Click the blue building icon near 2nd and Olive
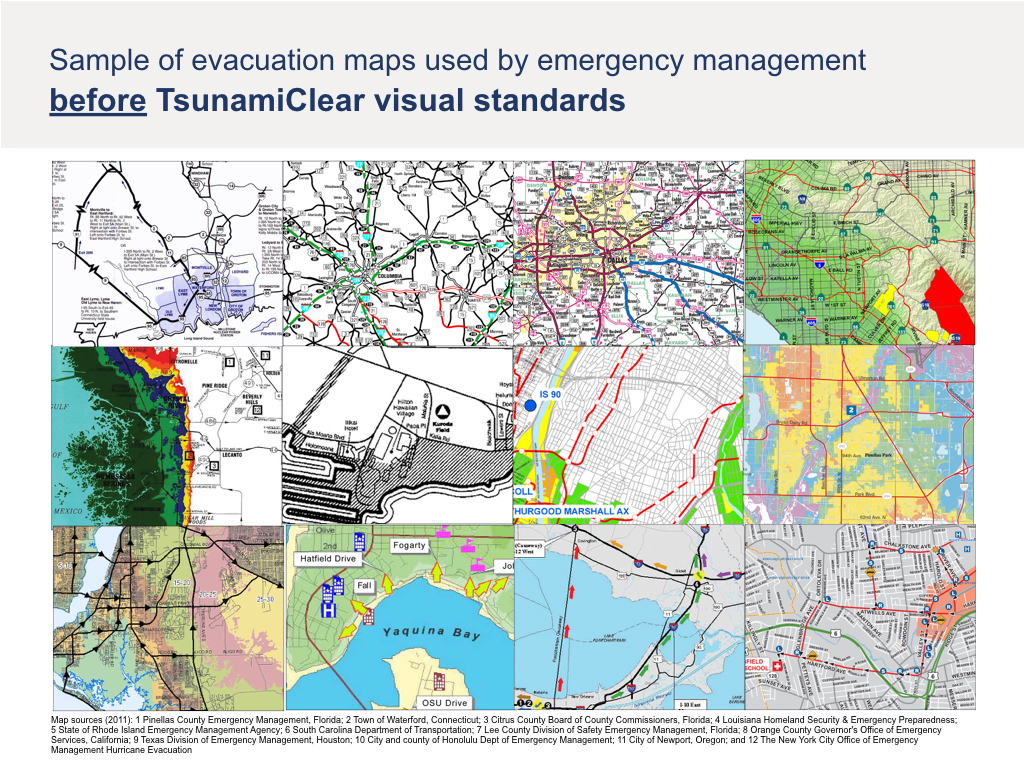Image resolution: width=1024 pixels, height=768 pixels. click(x=359, y=542)
